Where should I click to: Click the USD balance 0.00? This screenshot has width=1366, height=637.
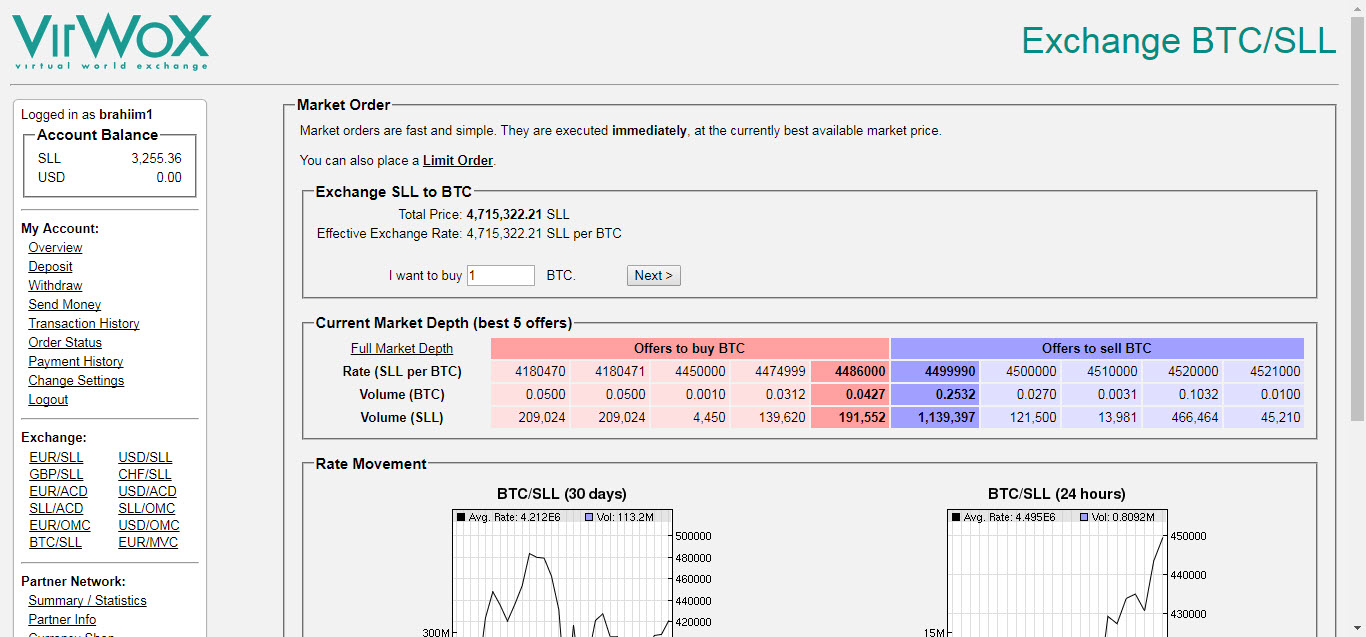click(169, 178)
